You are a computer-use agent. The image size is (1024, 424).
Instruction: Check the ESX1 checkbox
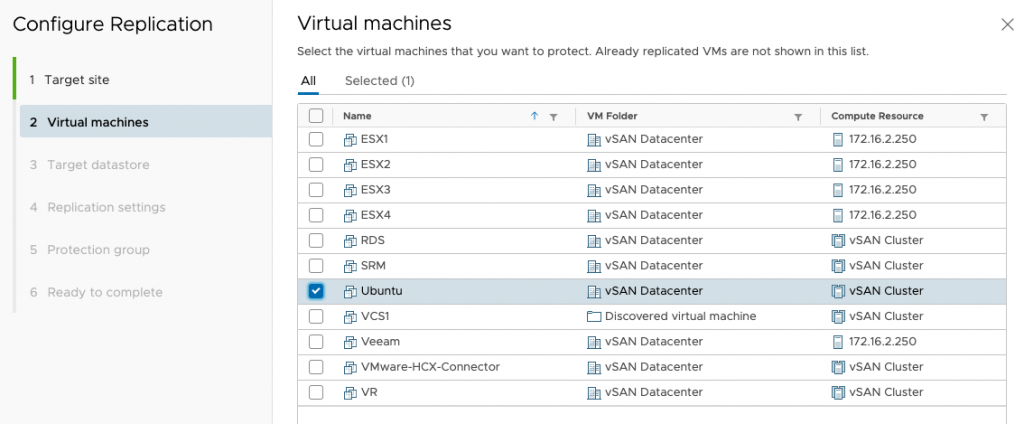pos(316,139)
